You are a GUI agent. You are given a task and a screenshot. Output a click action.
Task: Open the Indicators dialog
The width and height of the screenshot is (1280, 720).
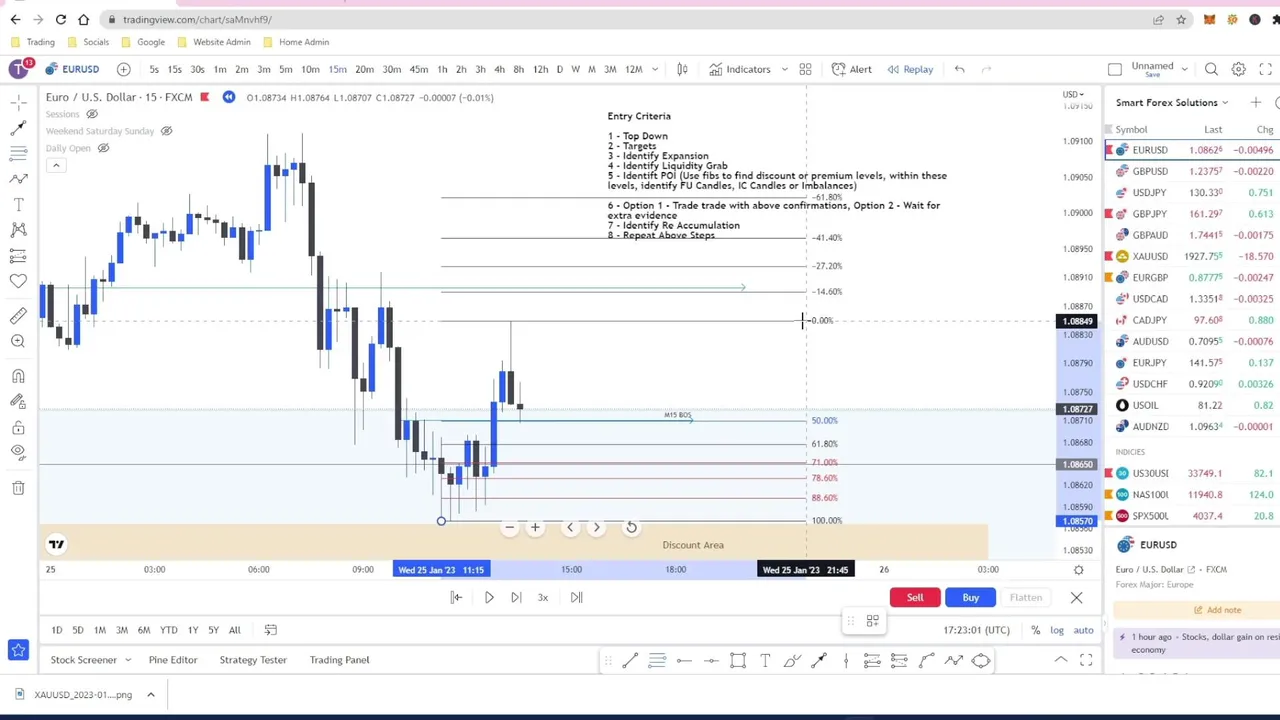pos(740,69)
